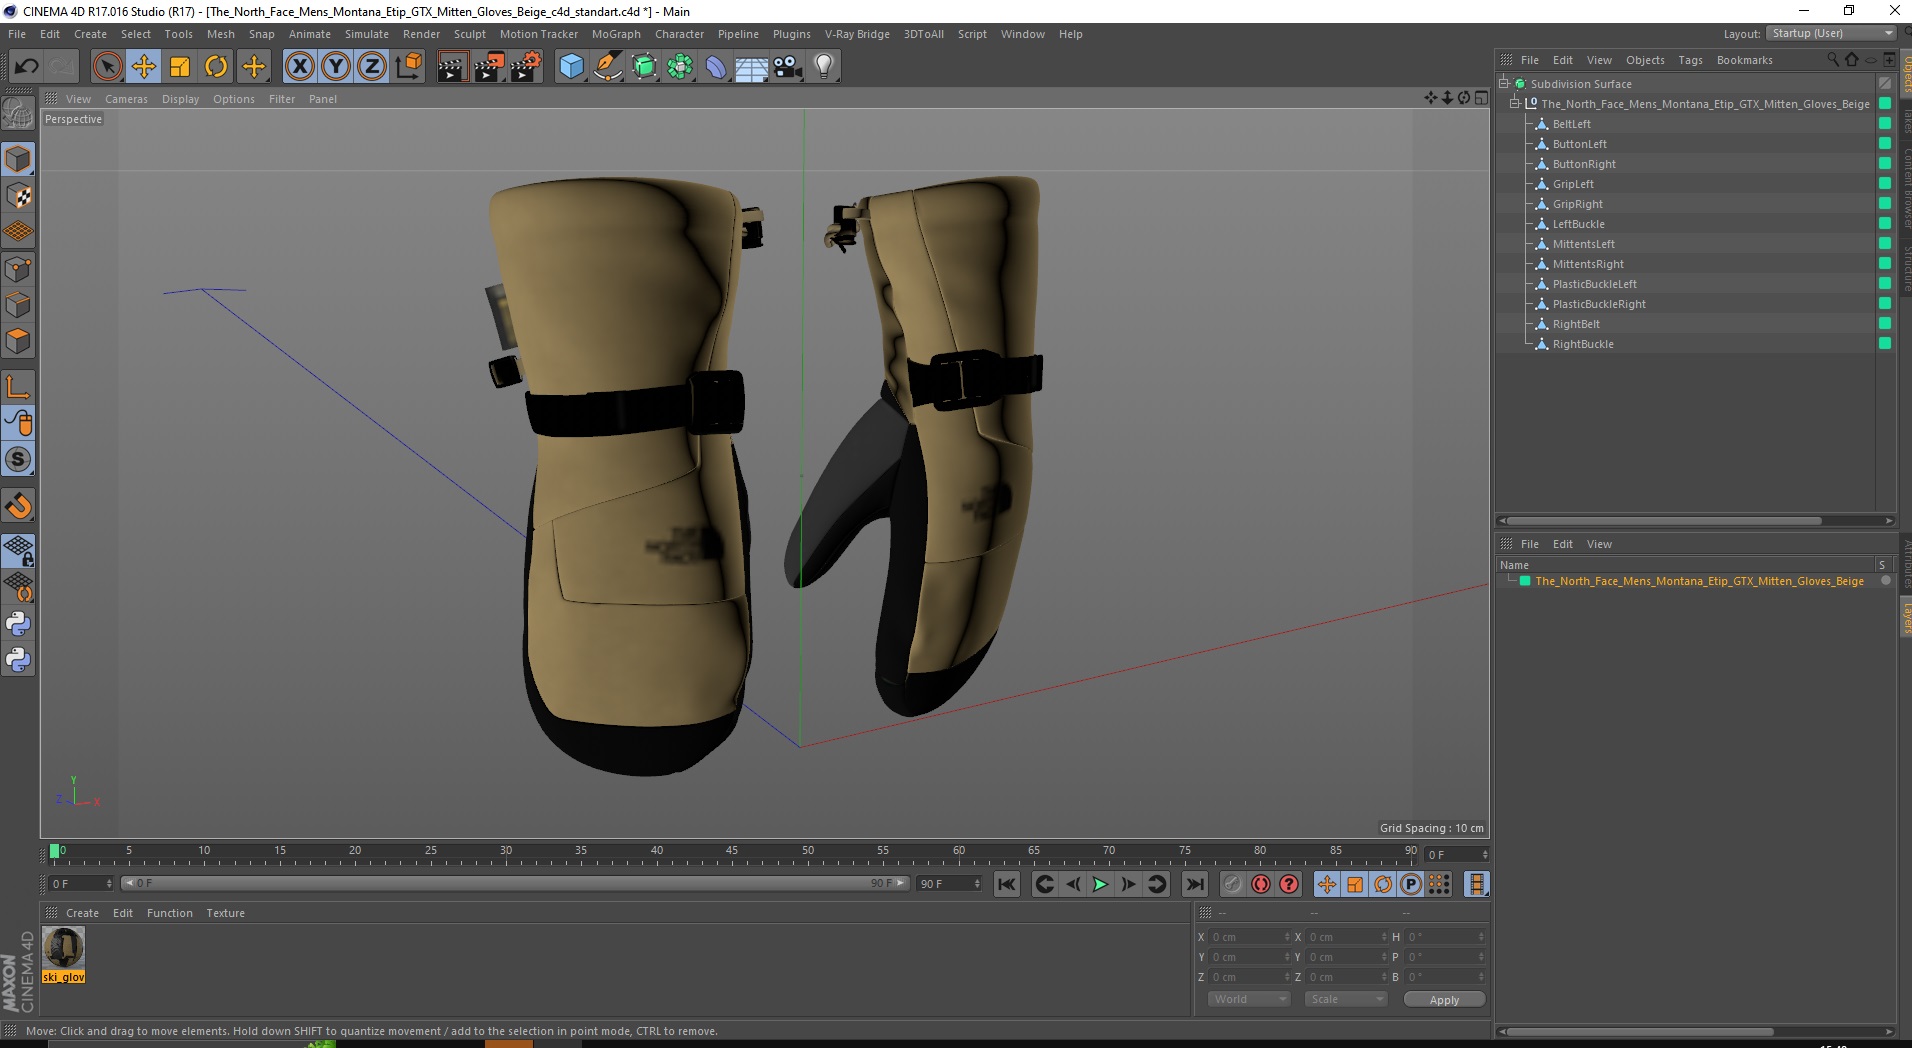Switch to Model mode in the left toolbar

(18, 159)
